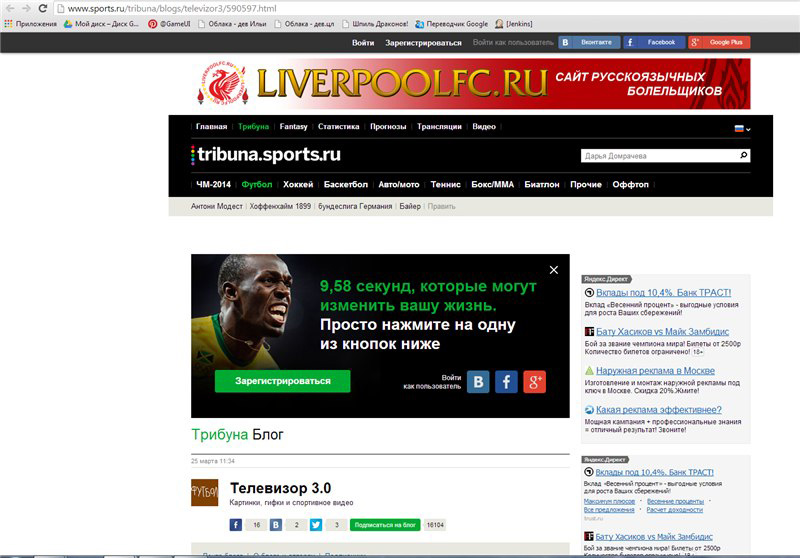Open the Трибуна heading link
This screenshot has height=558, width=800.
219,435
